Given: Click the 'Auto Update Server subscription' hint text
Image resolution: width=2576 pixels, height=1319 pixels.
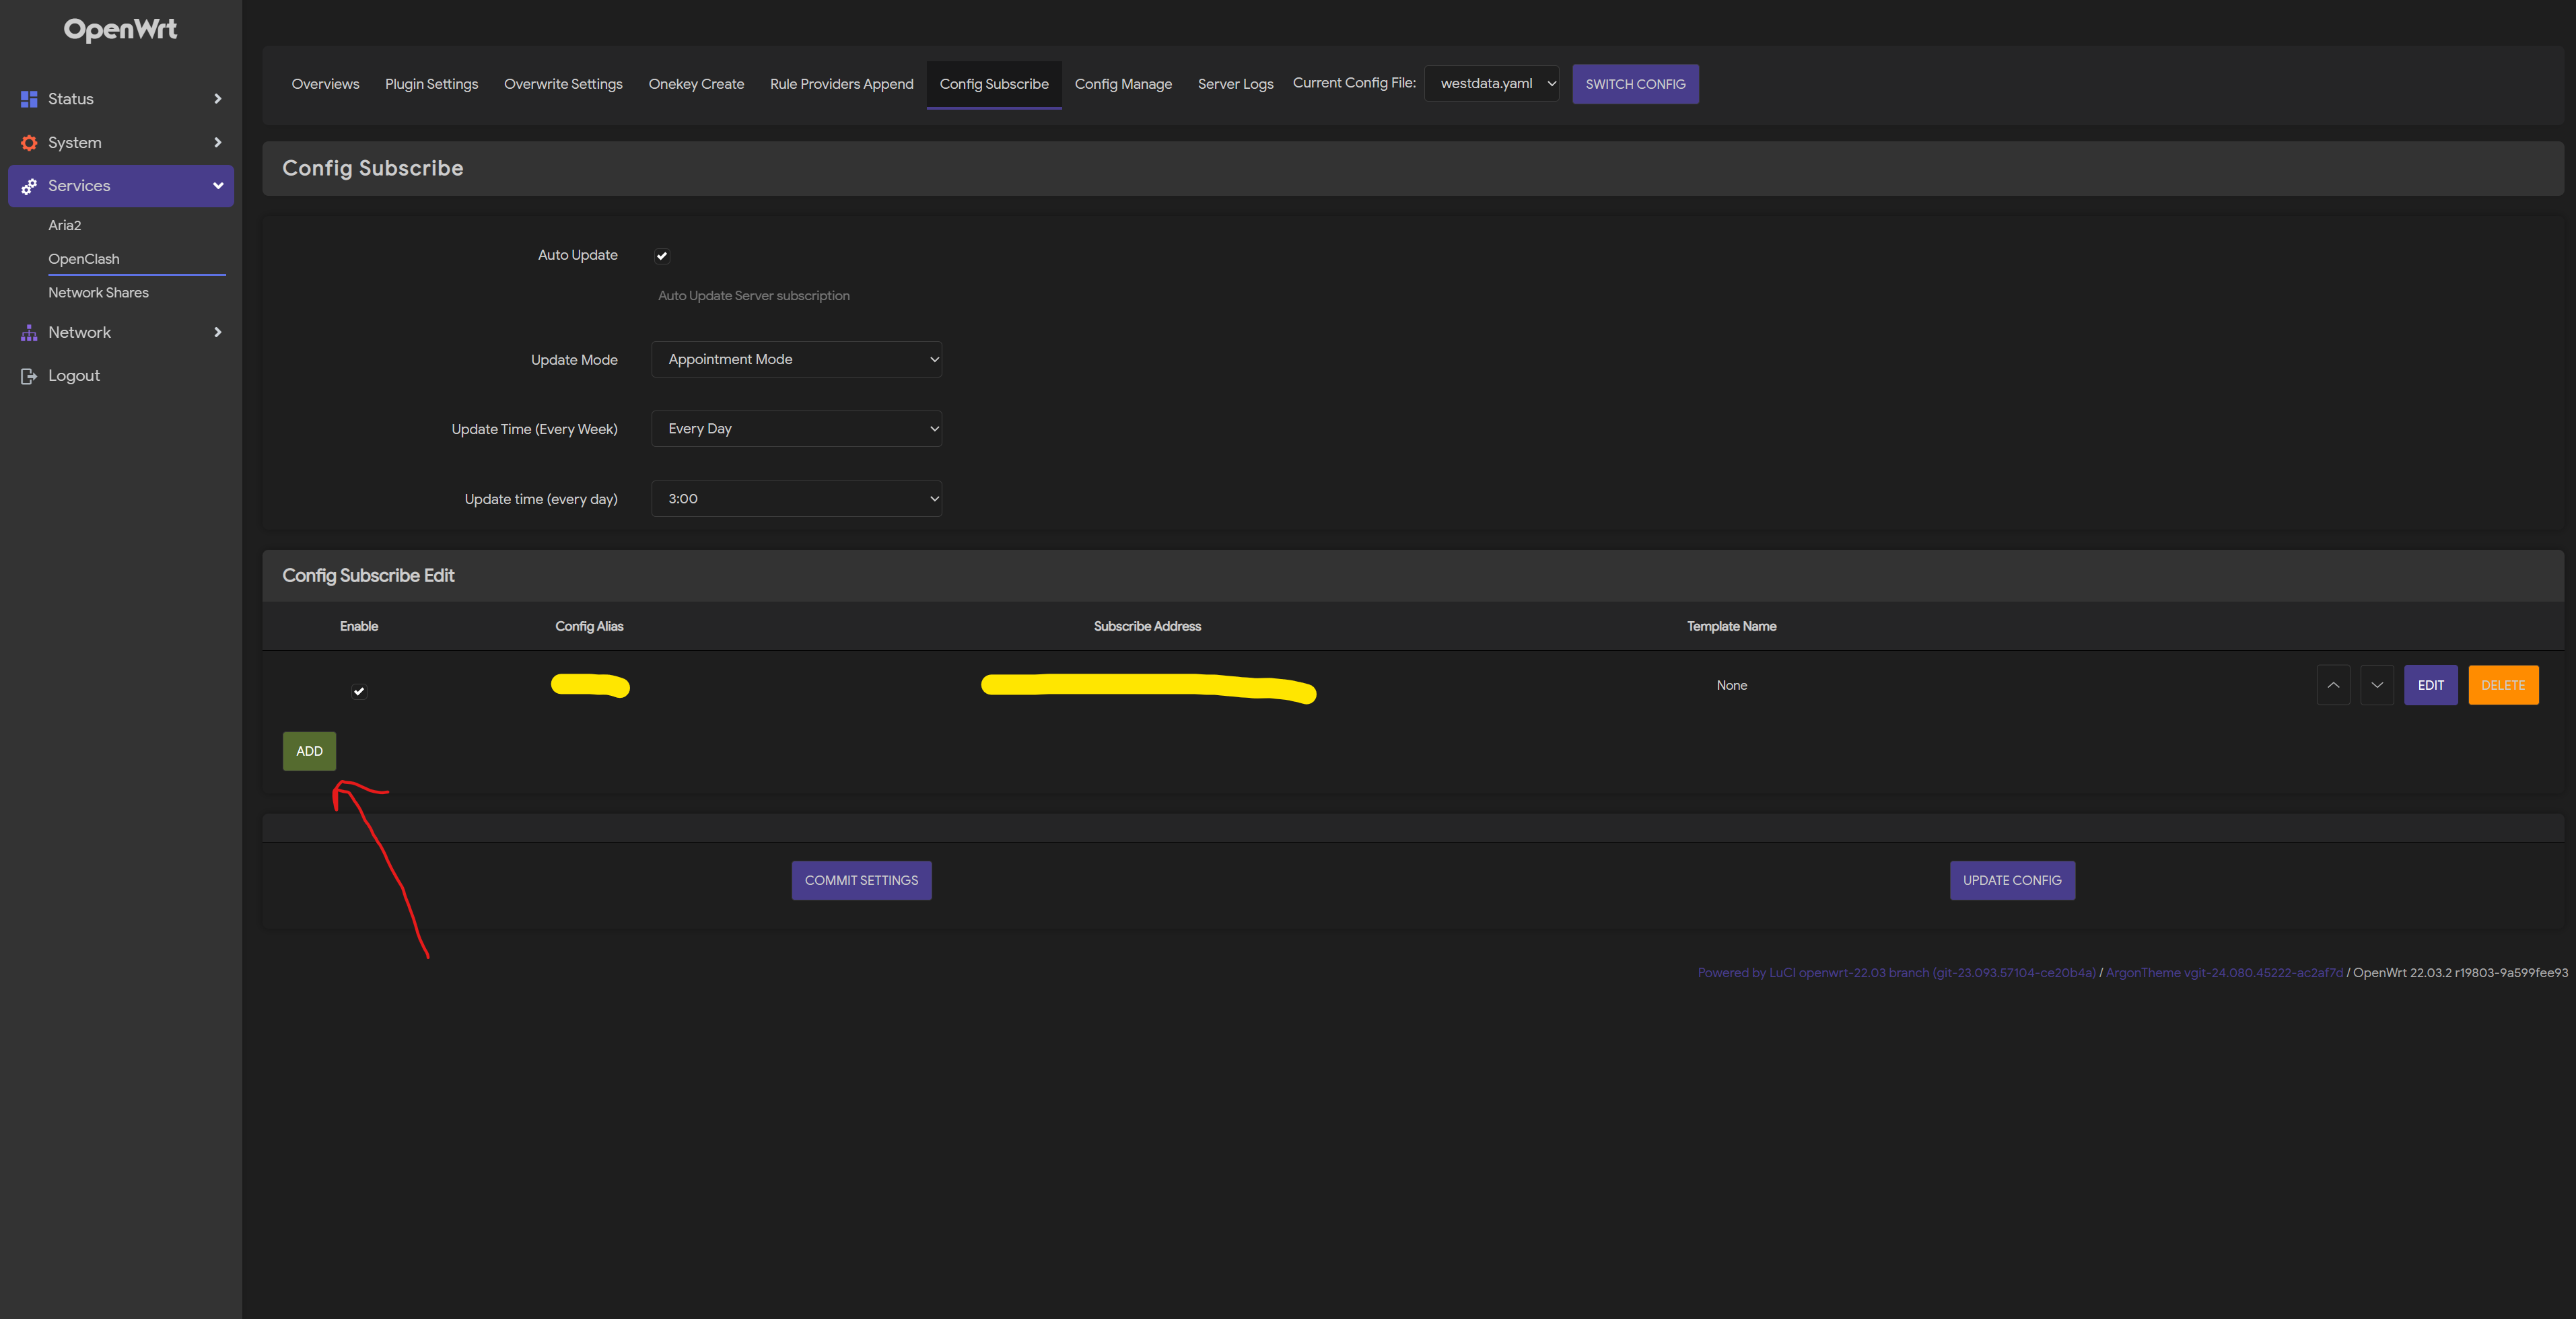Looking at the screenshot, I should pos(754,296).
